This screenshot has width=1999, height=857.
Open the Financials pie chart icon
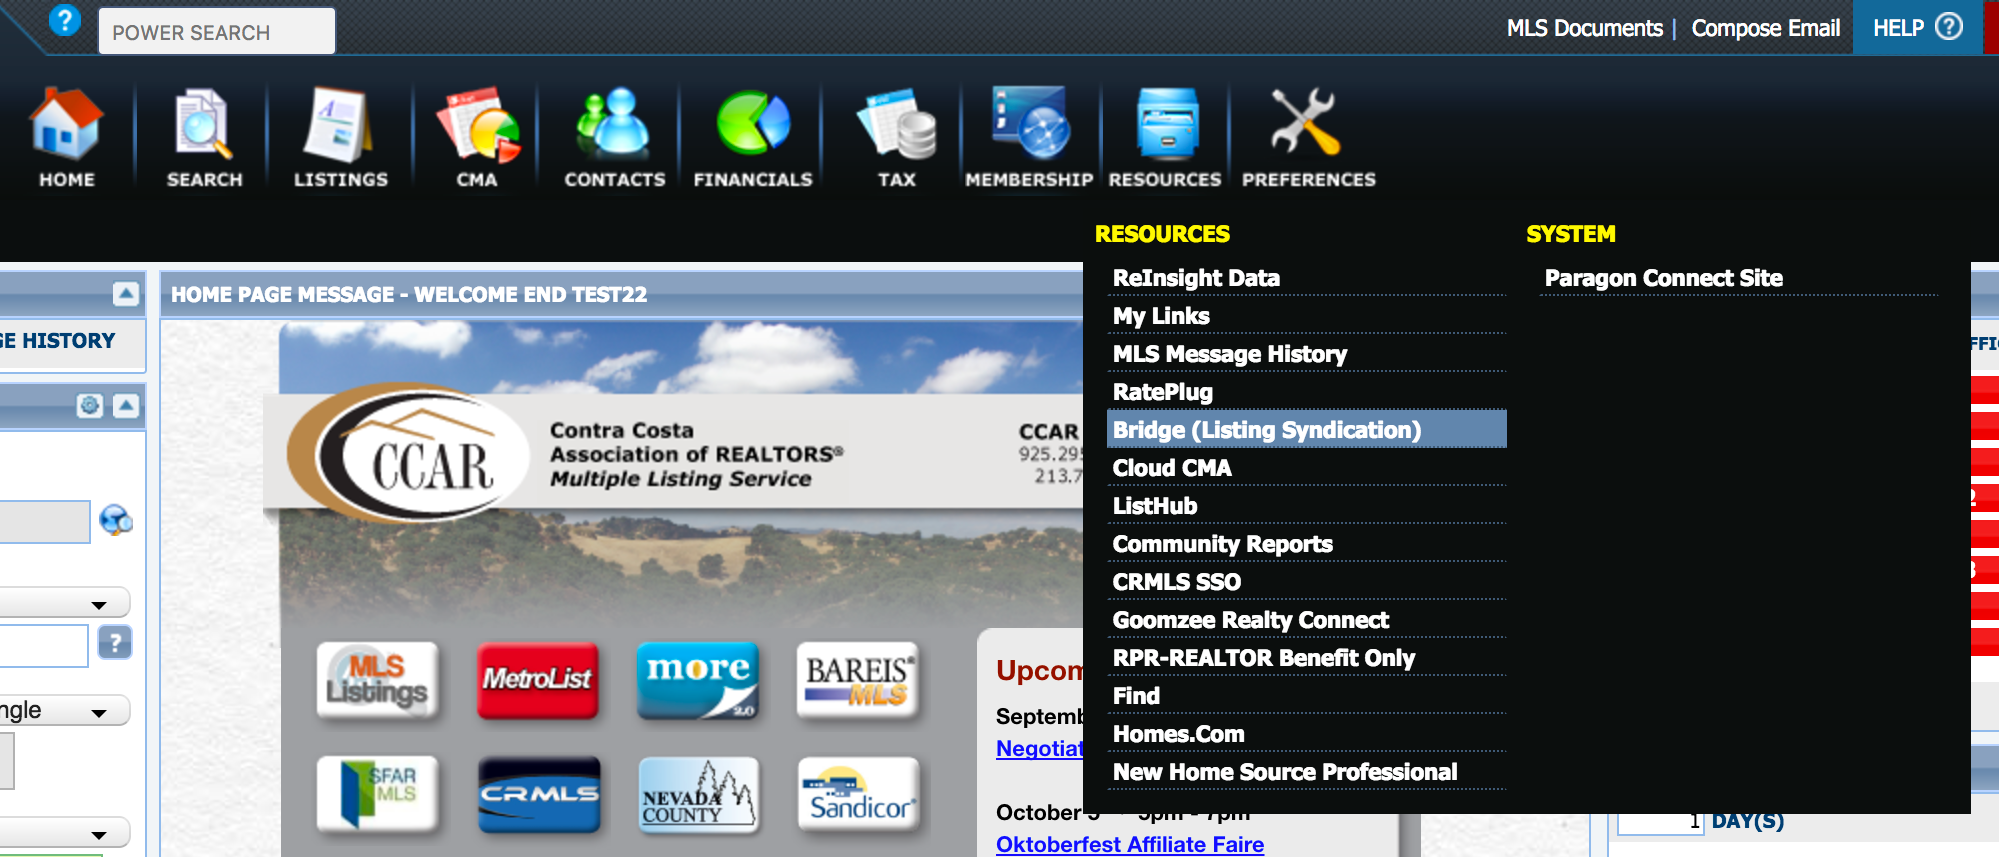click(x=753, y=124)
